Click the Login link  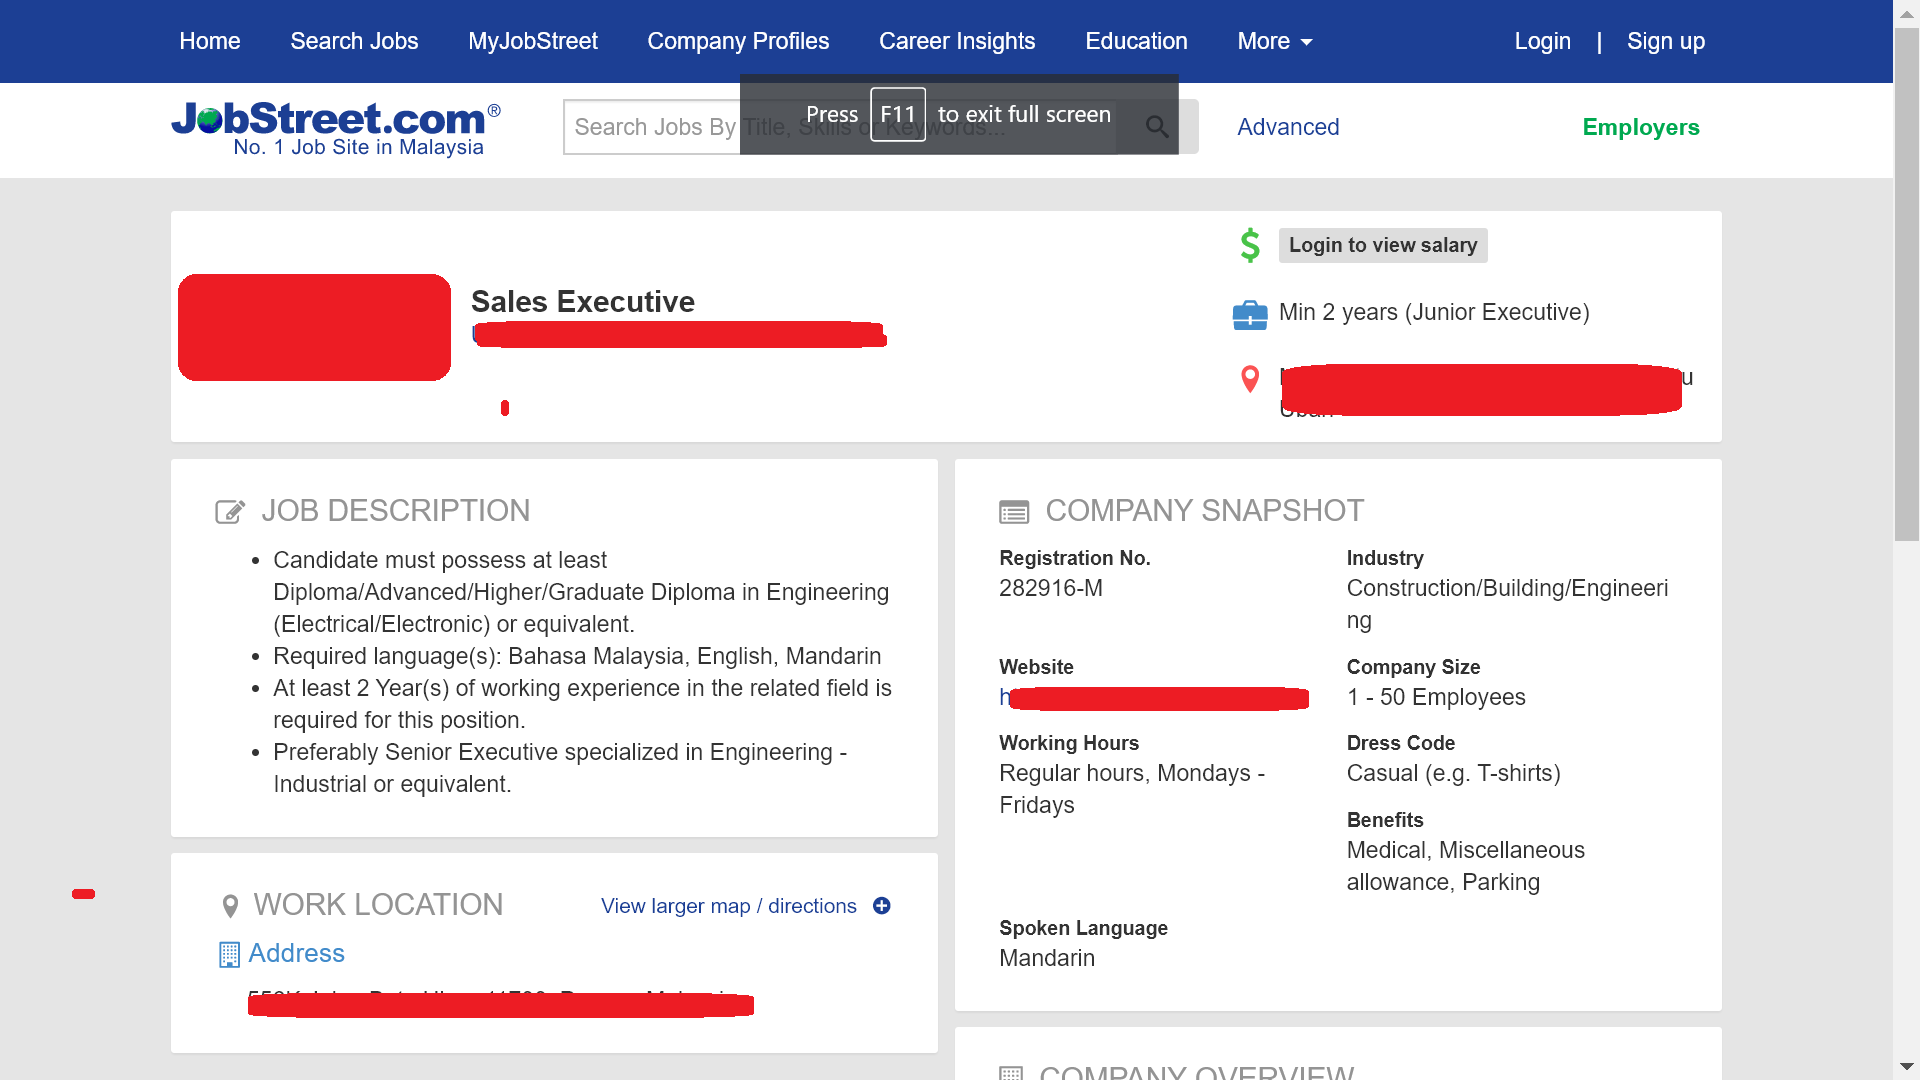point(1542,41)
